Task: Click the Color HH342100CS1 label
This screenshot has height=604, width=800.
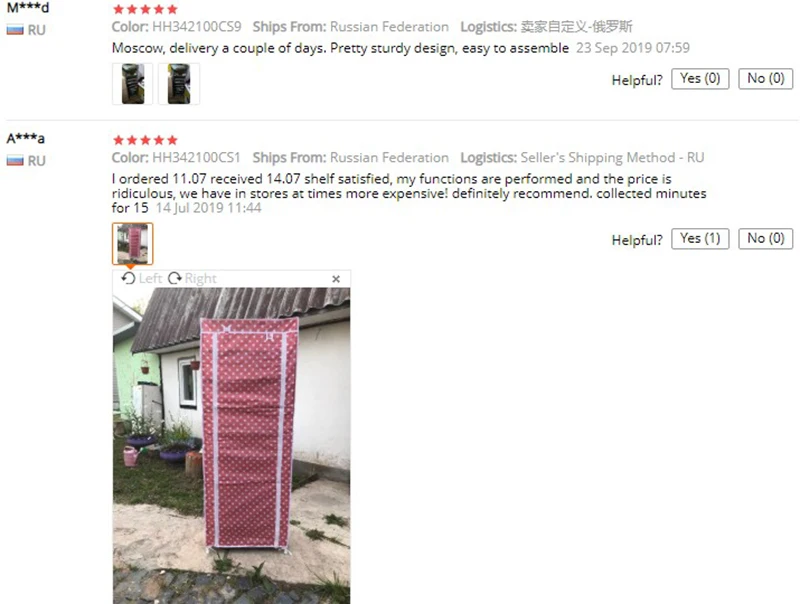Action: pyautogui.click(x=176, y=158)
